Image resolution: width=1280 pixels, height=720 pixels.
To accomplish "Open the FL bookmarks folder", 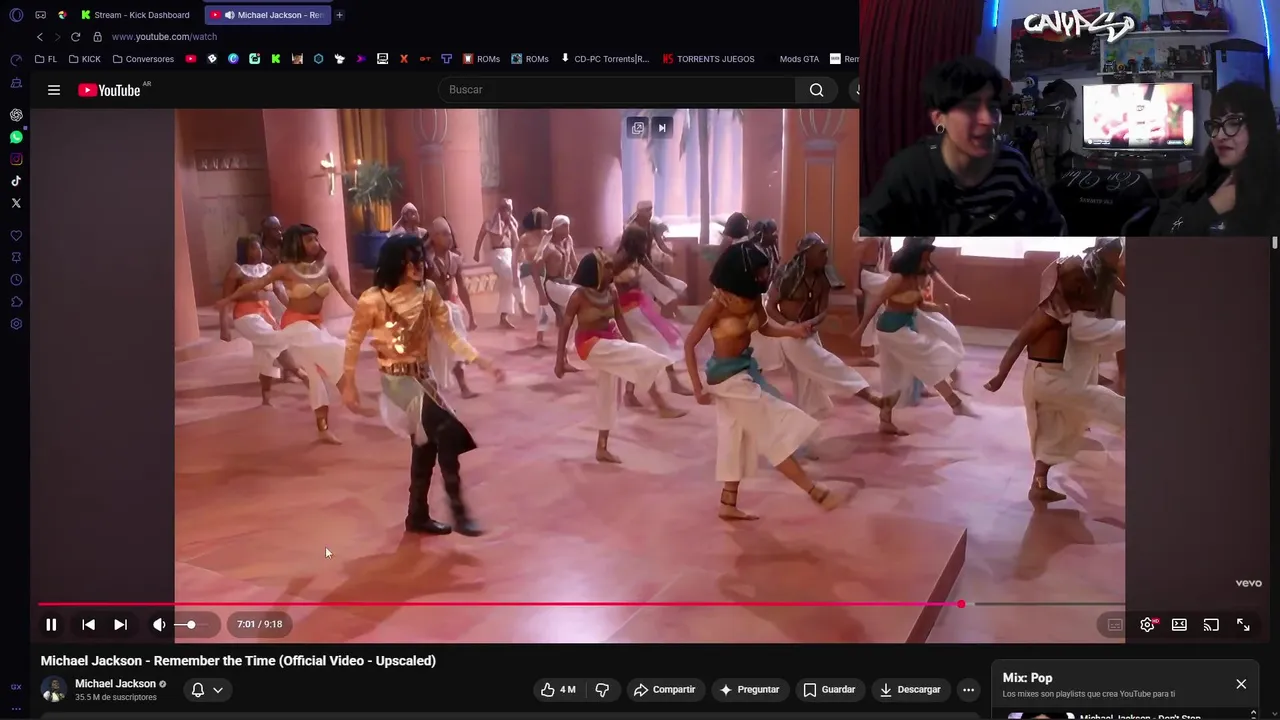I will coord(46,59).
